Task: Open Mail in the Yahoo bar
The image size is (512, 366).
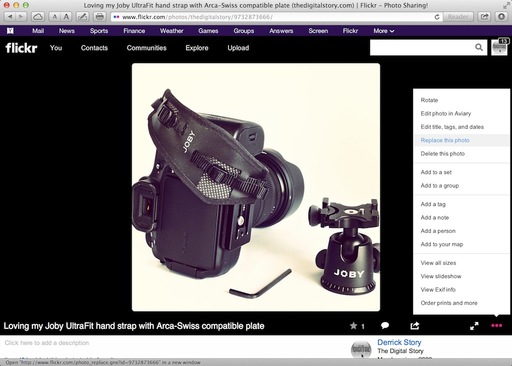Action: coord(38,31)
